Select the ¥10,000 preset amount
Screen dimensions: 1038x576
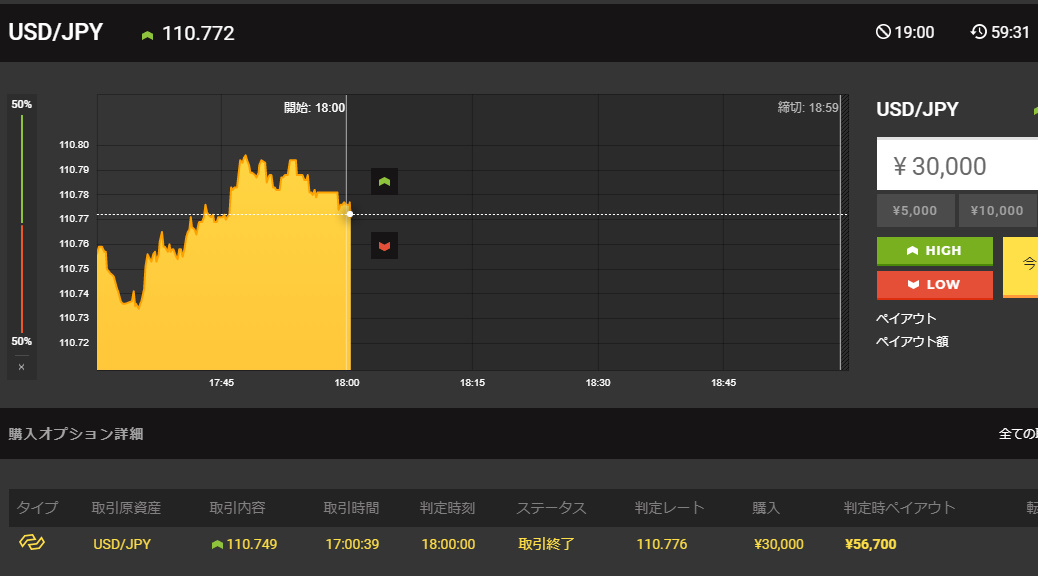tap(997, 210)
